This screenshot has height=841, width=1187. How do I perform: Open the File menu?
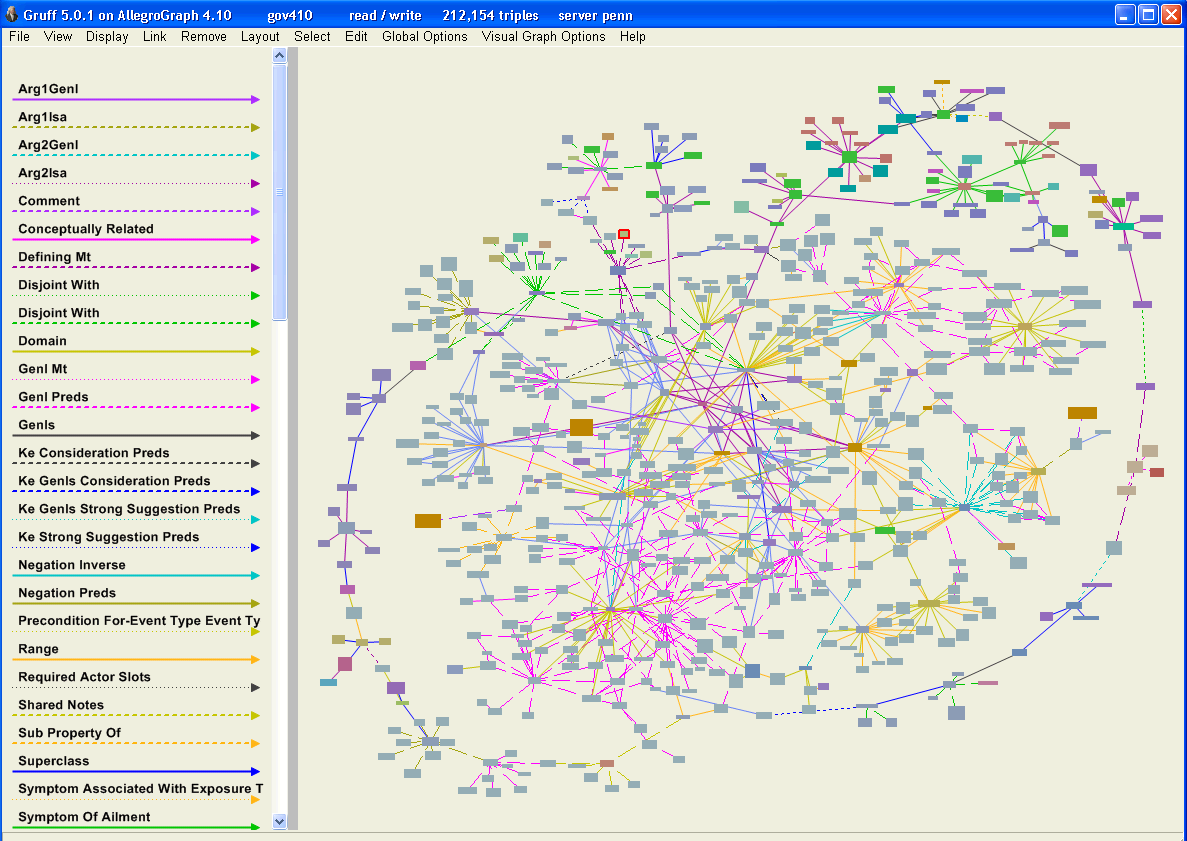(x=19, y=36)
